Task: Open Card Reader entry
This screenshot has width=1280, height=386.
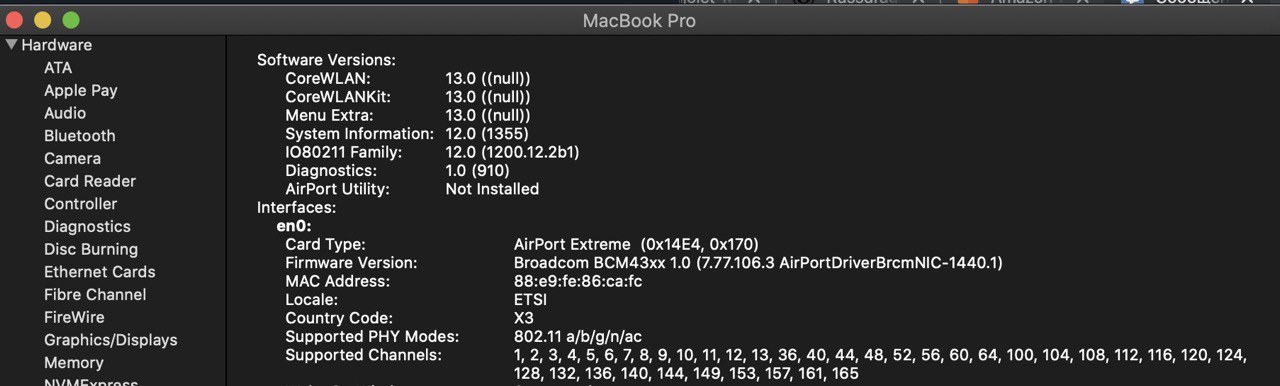Action: [90, 181]
